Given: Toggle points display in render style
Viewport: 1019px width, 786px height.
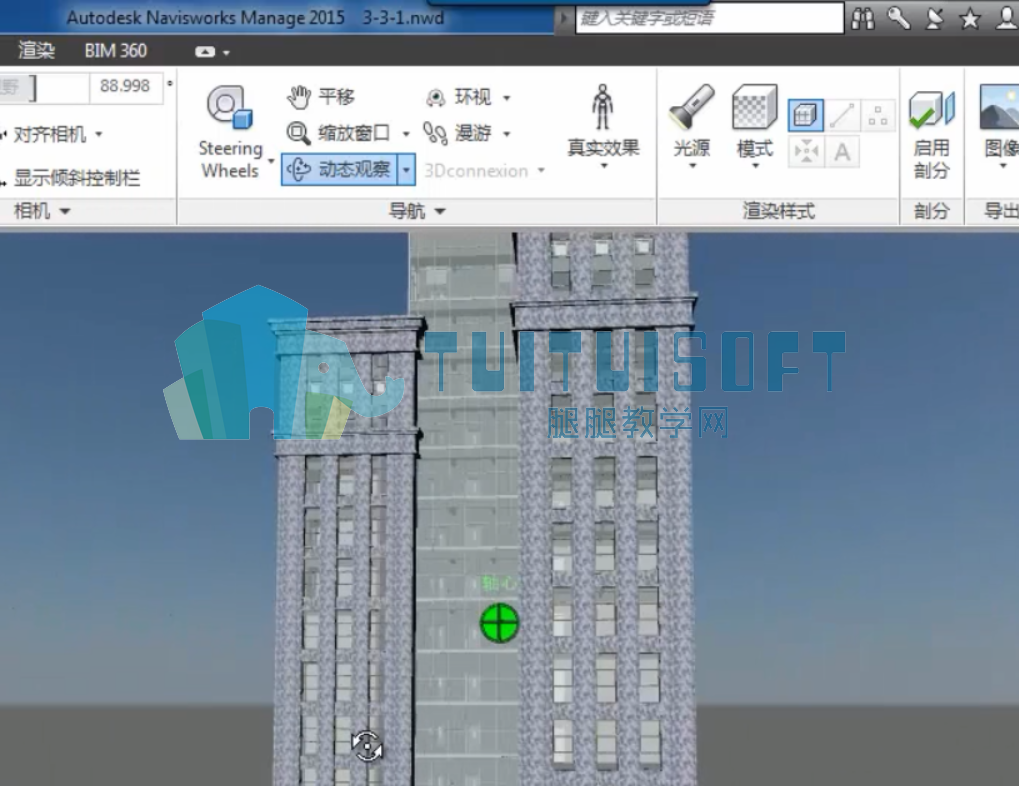Looking at the screenshot, I should (878, 116).
